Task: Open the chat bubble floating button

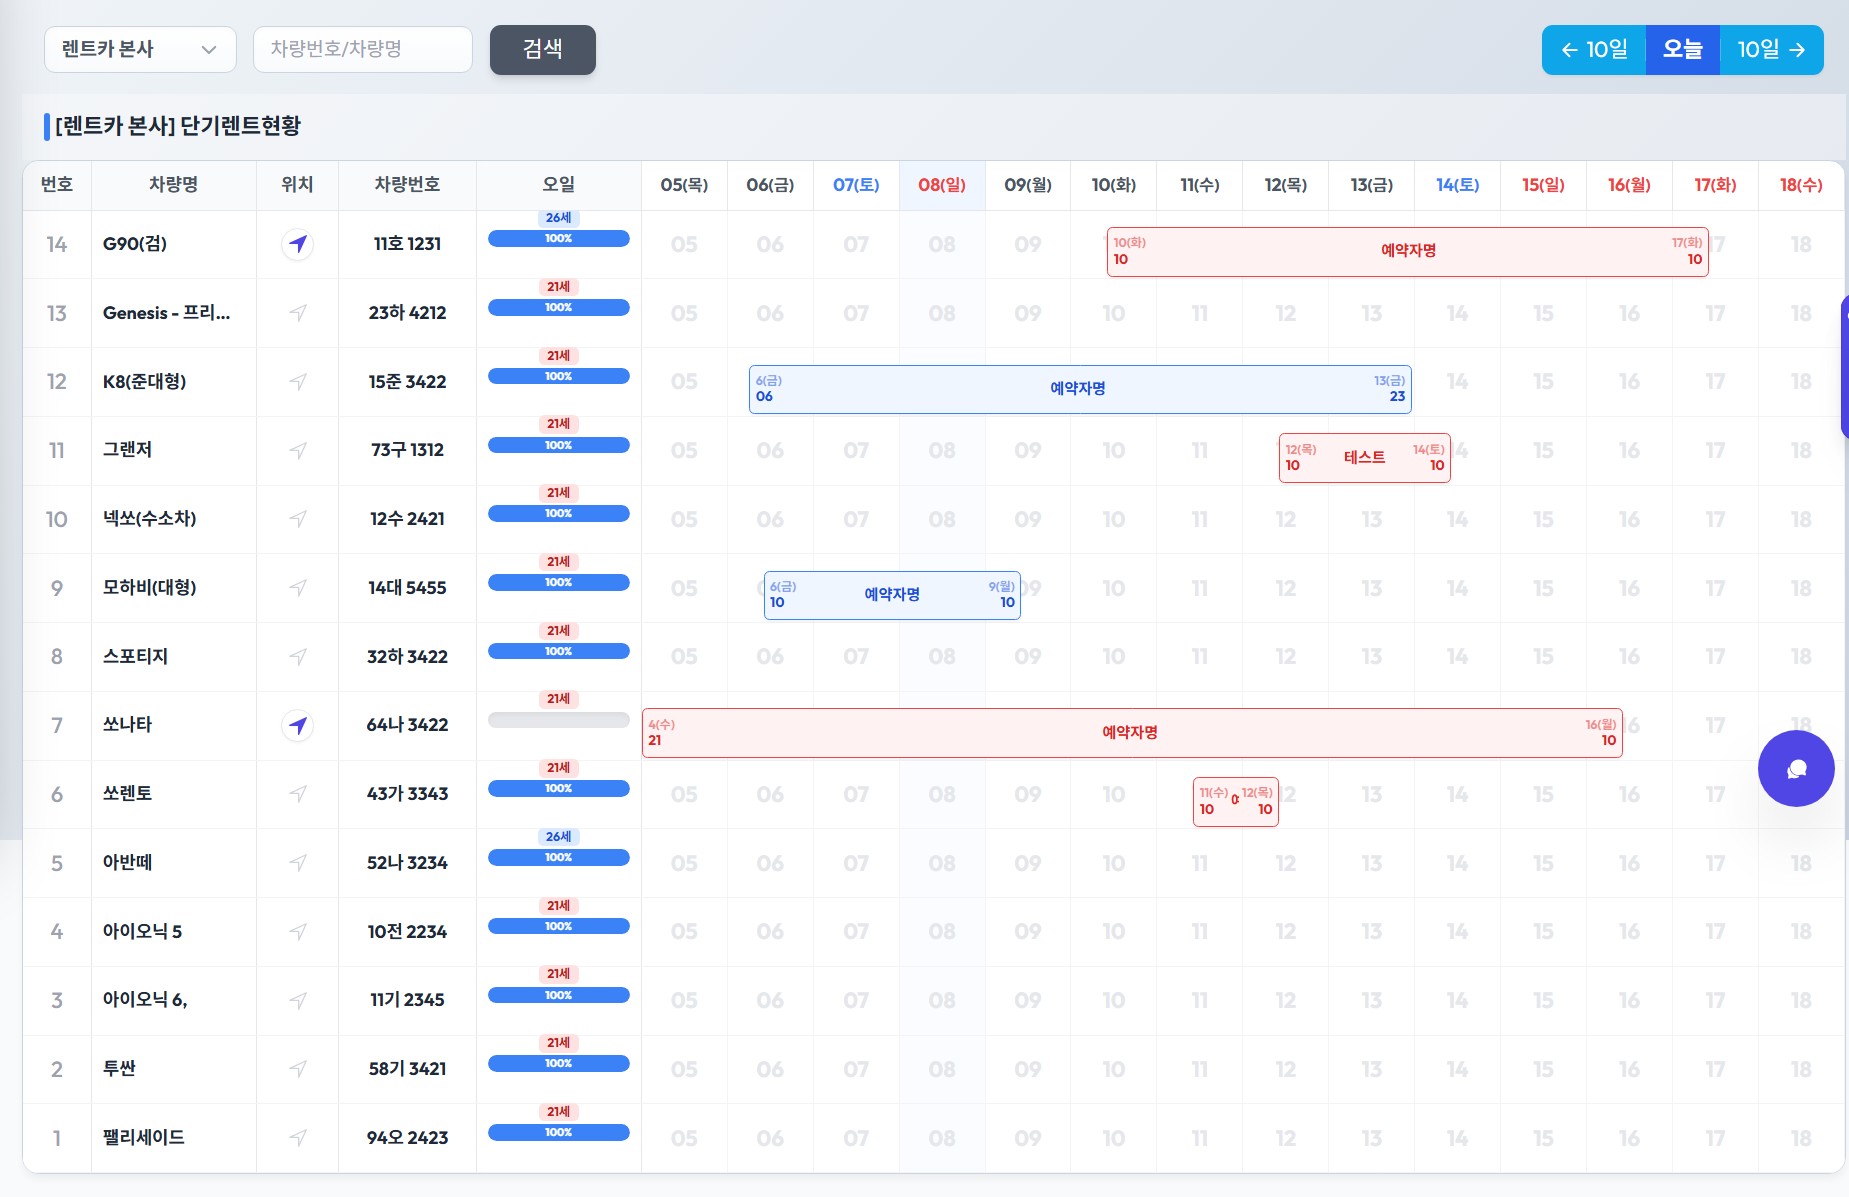Action: 1795,768
